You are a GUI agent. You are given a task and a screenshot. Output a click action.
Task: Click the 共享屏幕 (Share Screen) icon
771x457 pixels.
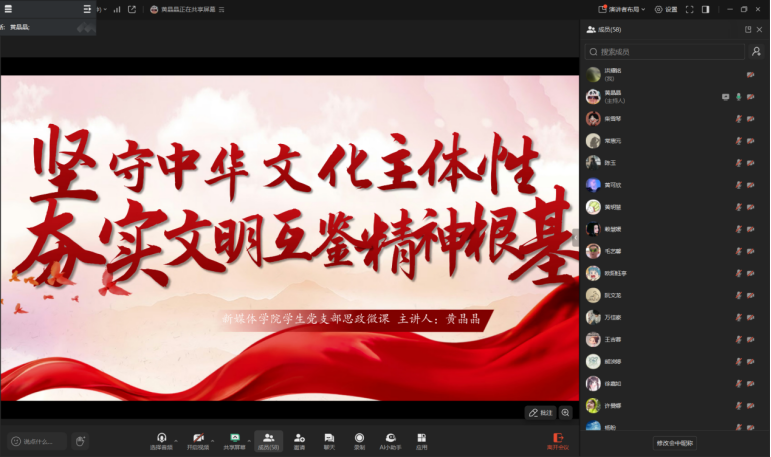[x=234, y=440]
